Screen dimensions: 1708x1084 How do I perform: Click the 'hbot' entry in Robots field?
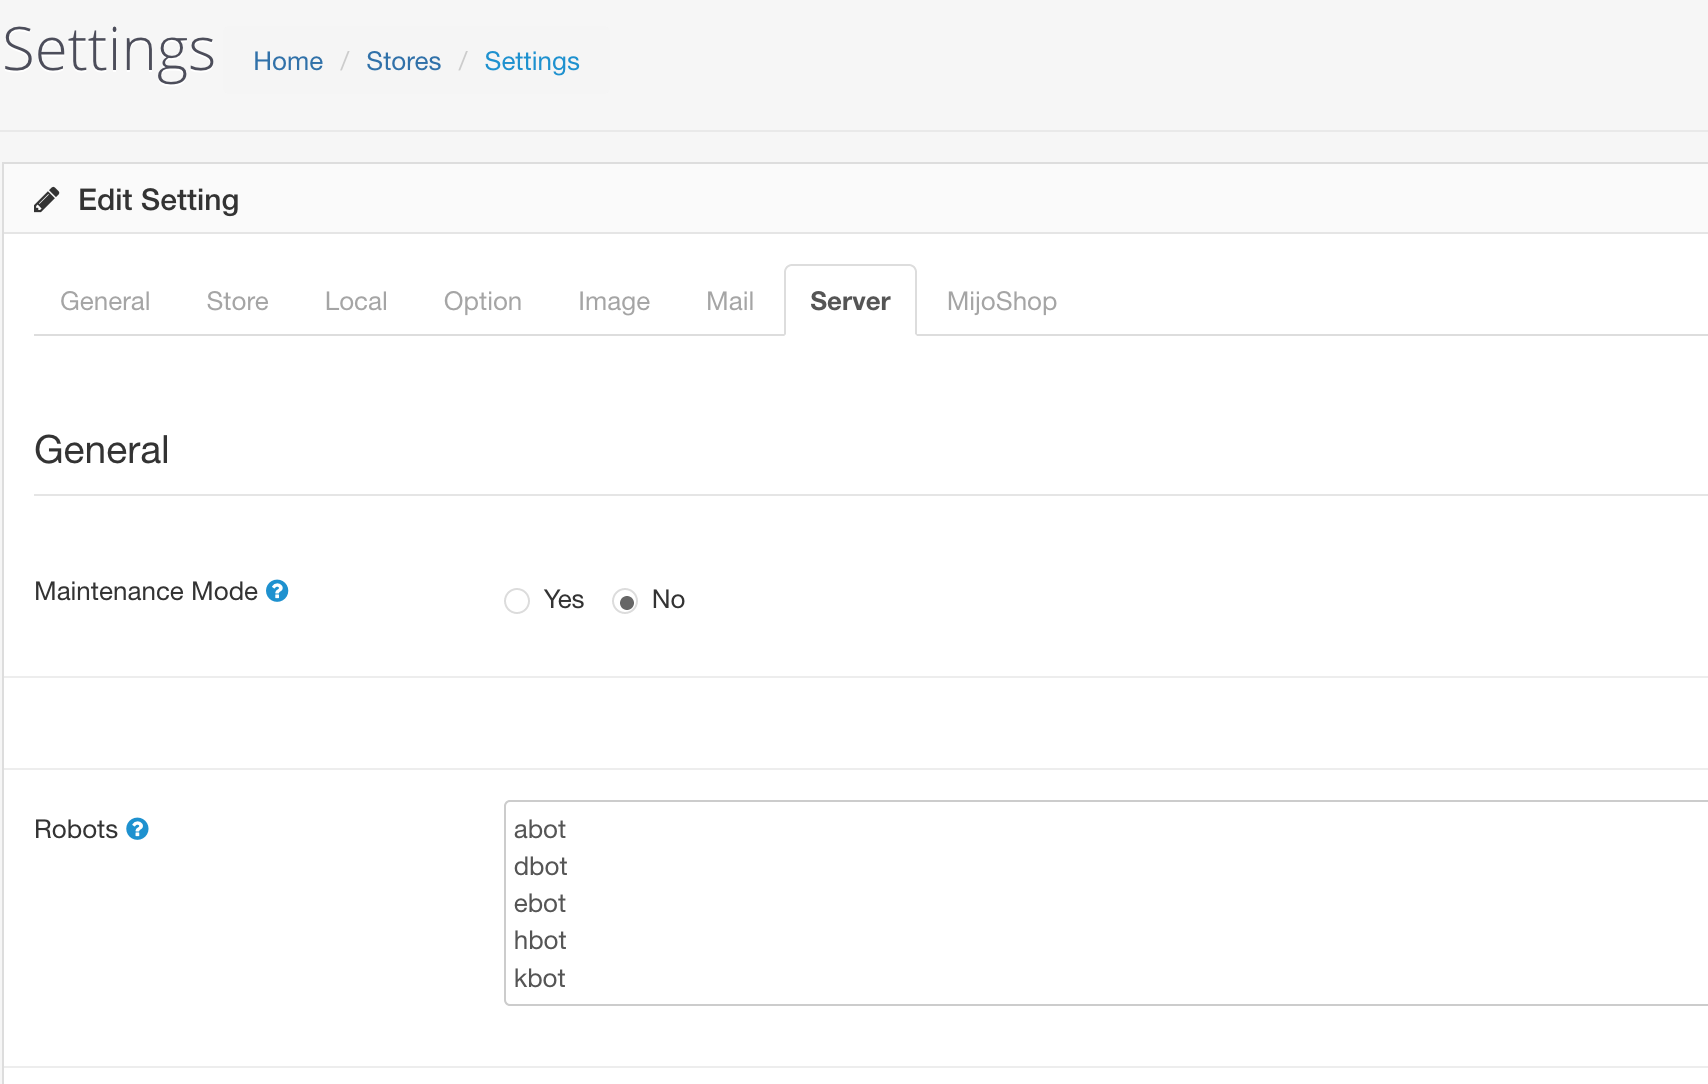[x=540, y=940]
